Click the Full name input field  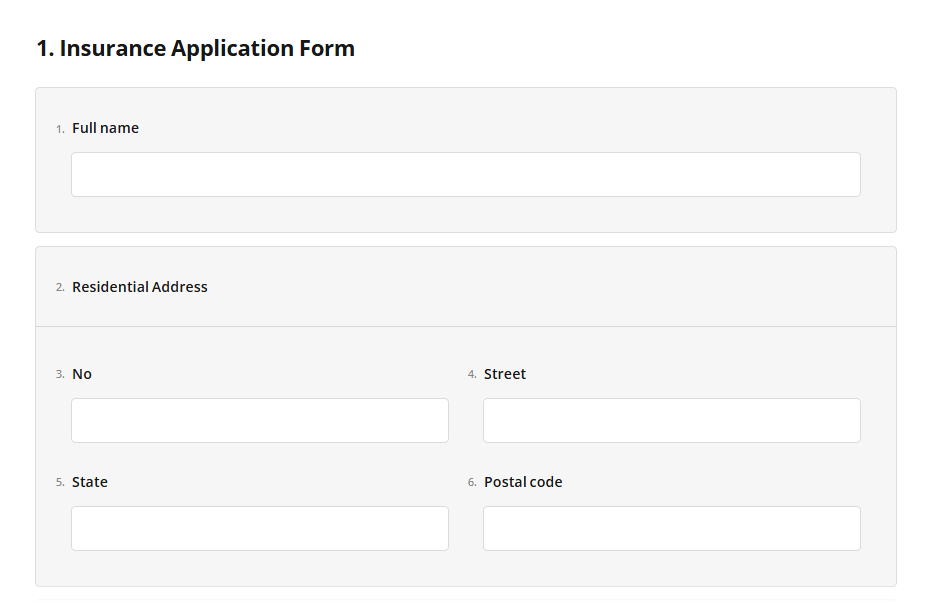(x=465, y=174)
